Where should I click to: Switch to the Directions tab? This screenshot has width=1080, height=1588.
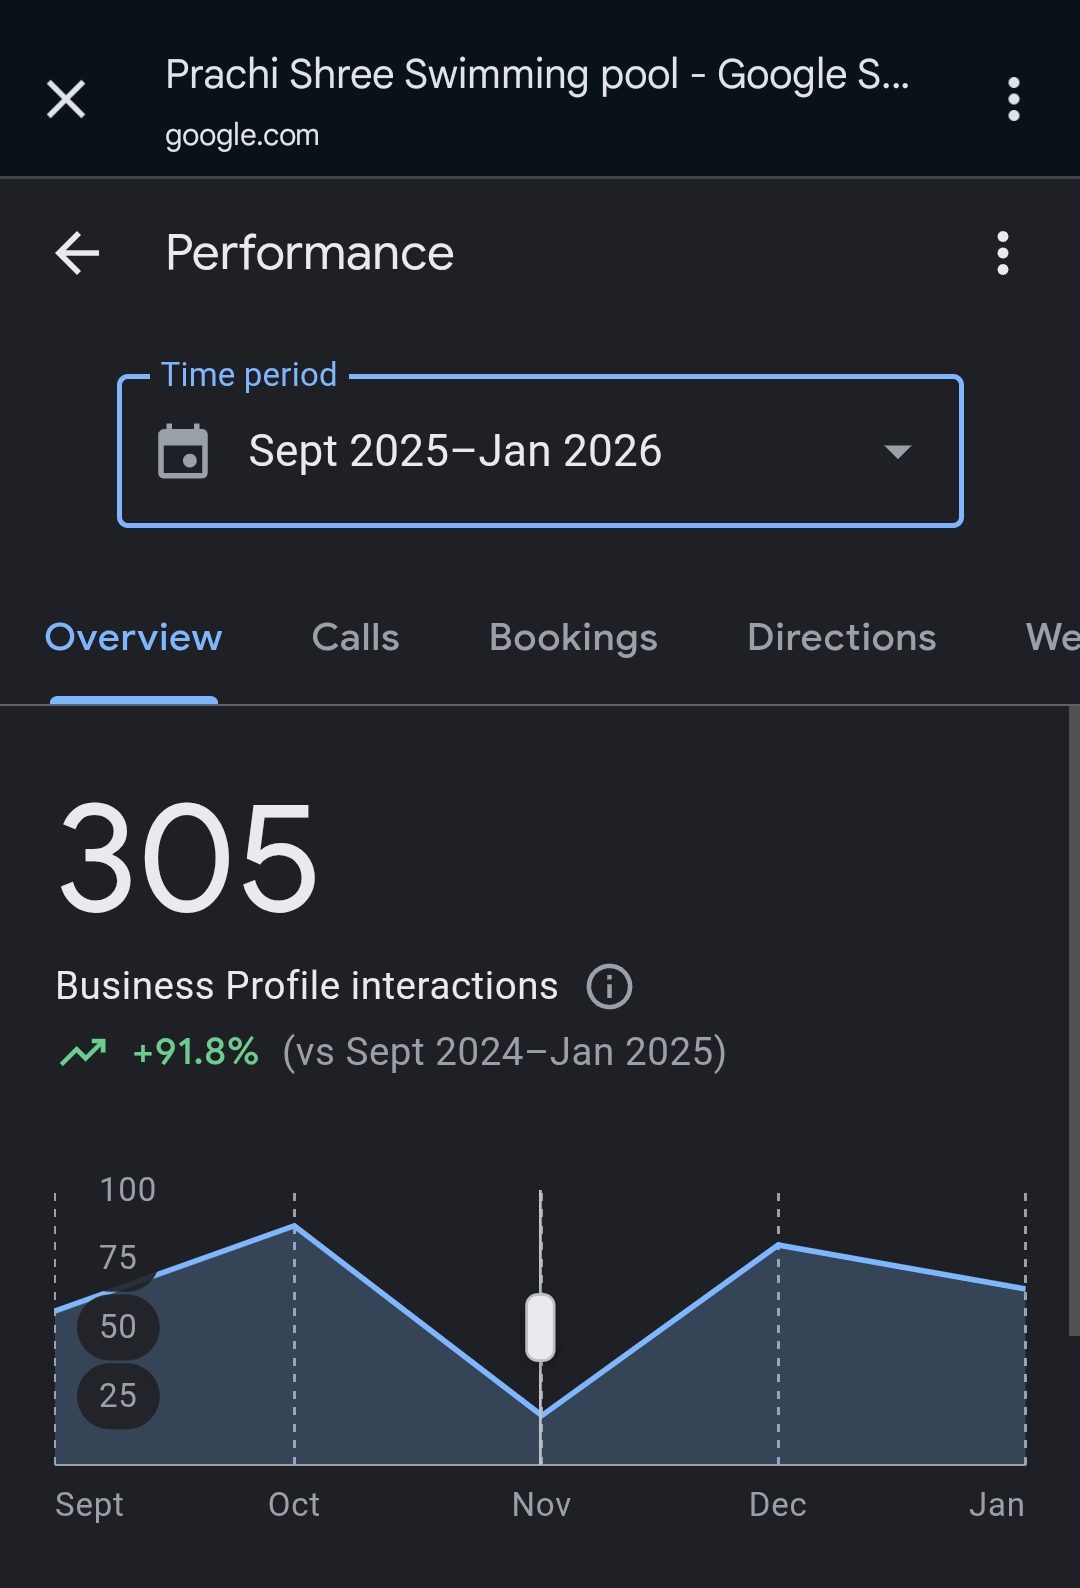[841, 638]
